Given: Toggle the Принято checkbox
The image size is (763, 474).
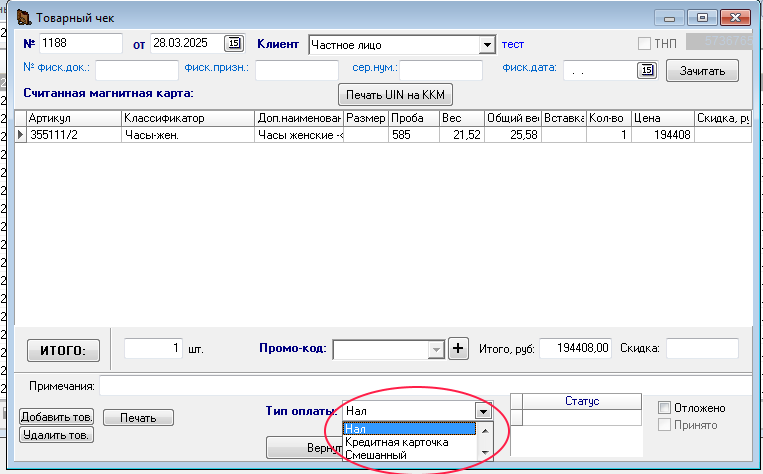Looking at the screenshot, I should coord(665,425).
